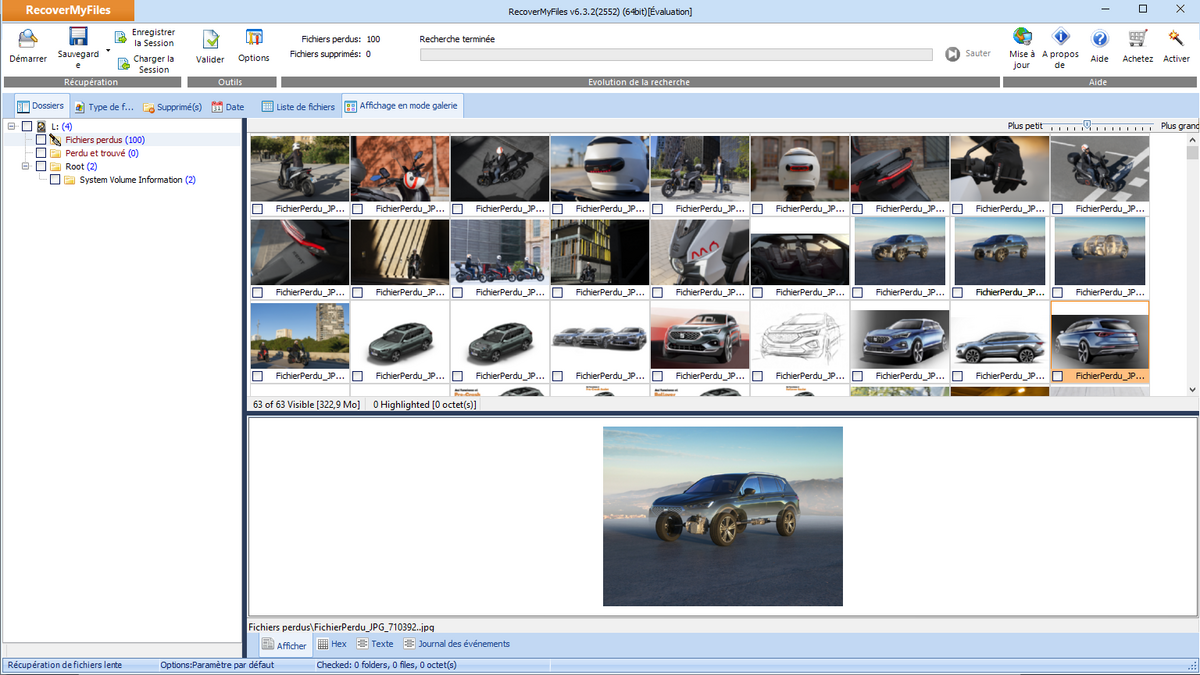The width and height of the screenshot is (1200, 675).
Task: Select Affichage en mode galerie tab
Action: [401, 106]
